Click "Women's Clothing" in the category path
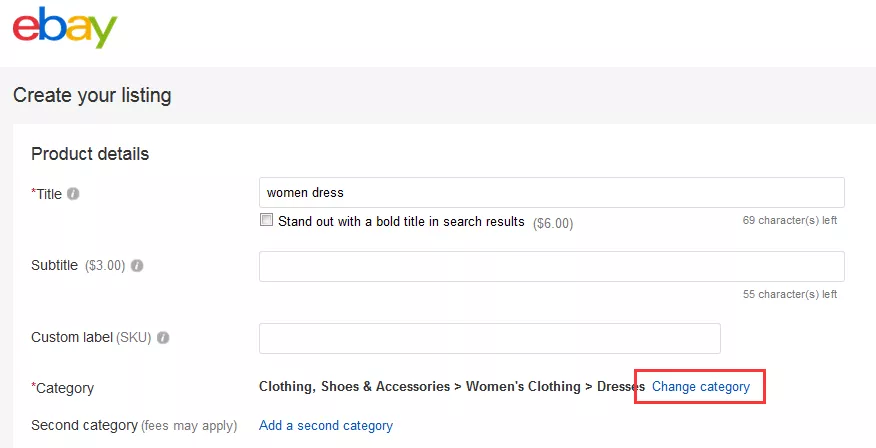The image size is (876, 448). tap(523, 387)
